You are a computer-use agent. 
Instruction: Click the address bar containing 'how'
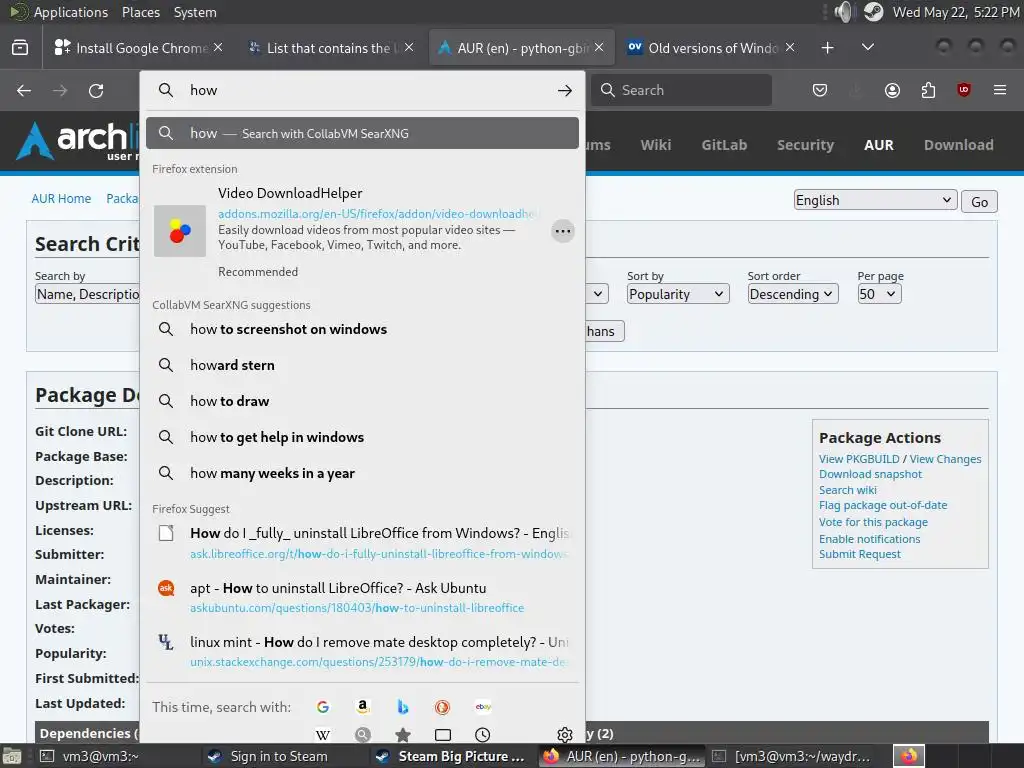coord(362,91)
